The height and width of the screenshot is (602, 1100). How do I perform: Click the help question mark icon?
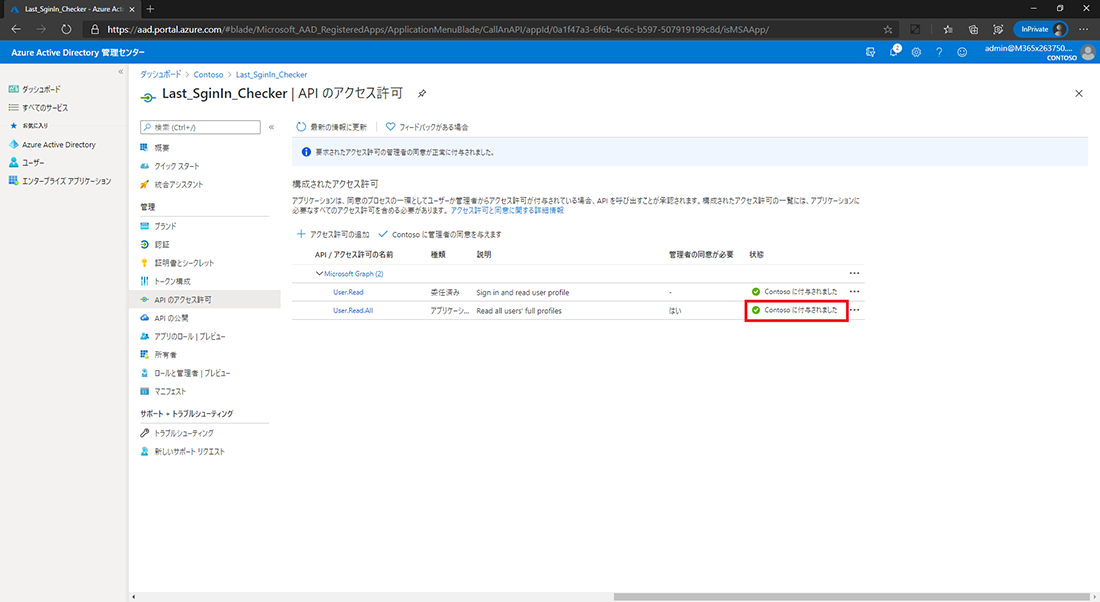pyautogui.click(x=939, y=52)
